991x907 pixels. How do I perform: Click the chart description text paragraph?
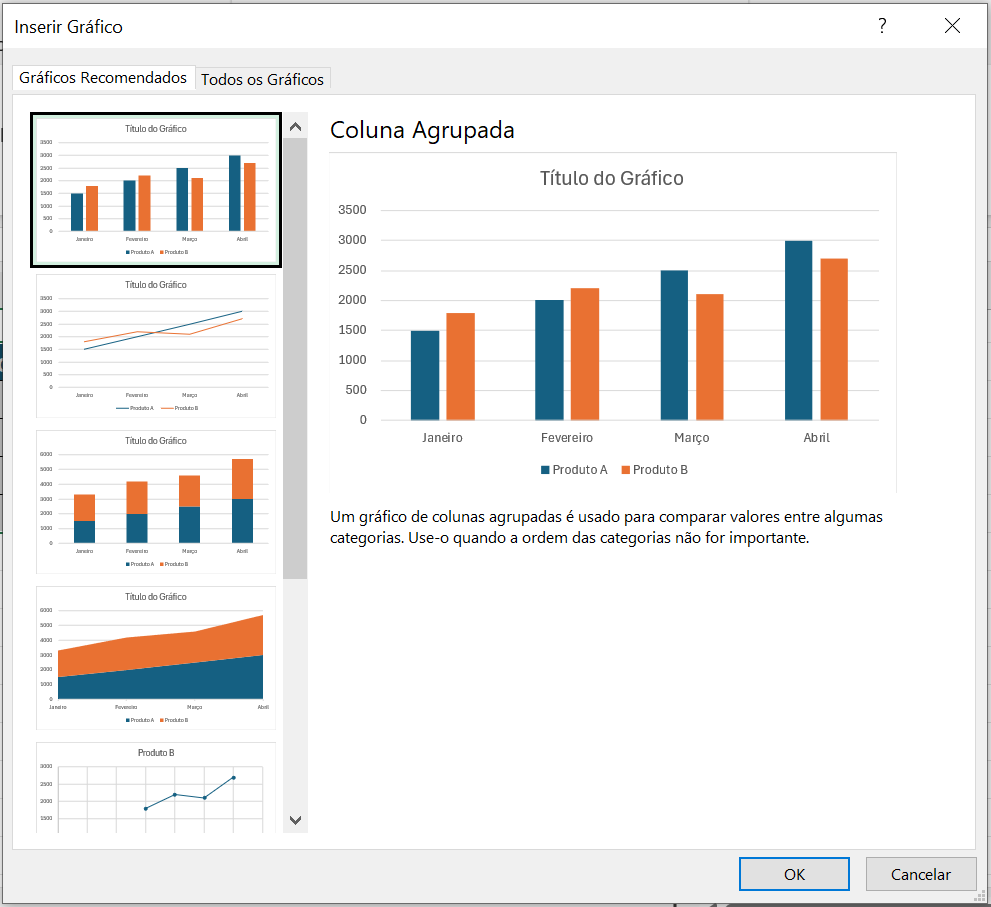point(606,527)
